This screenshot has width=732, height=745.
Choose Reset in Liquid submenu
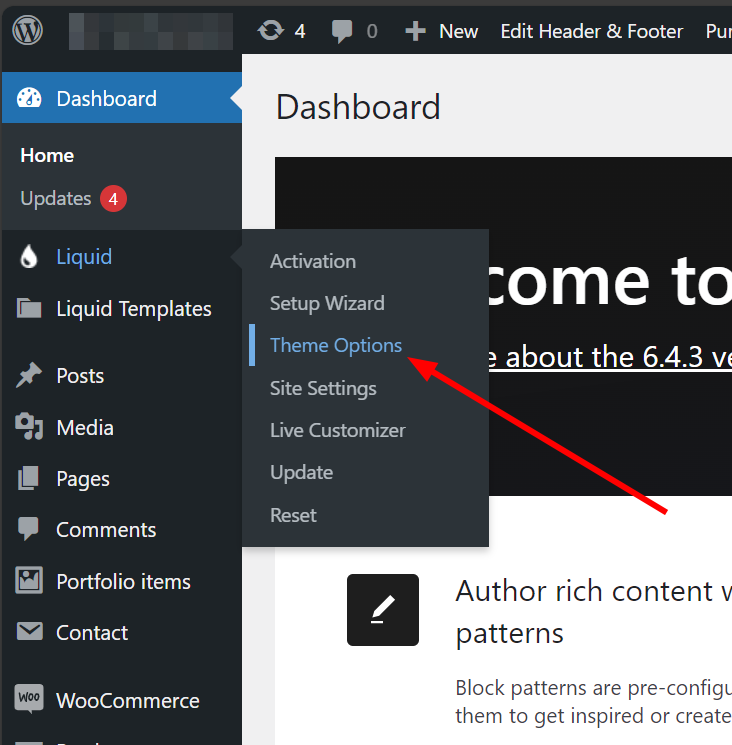[x=293, y=515]
